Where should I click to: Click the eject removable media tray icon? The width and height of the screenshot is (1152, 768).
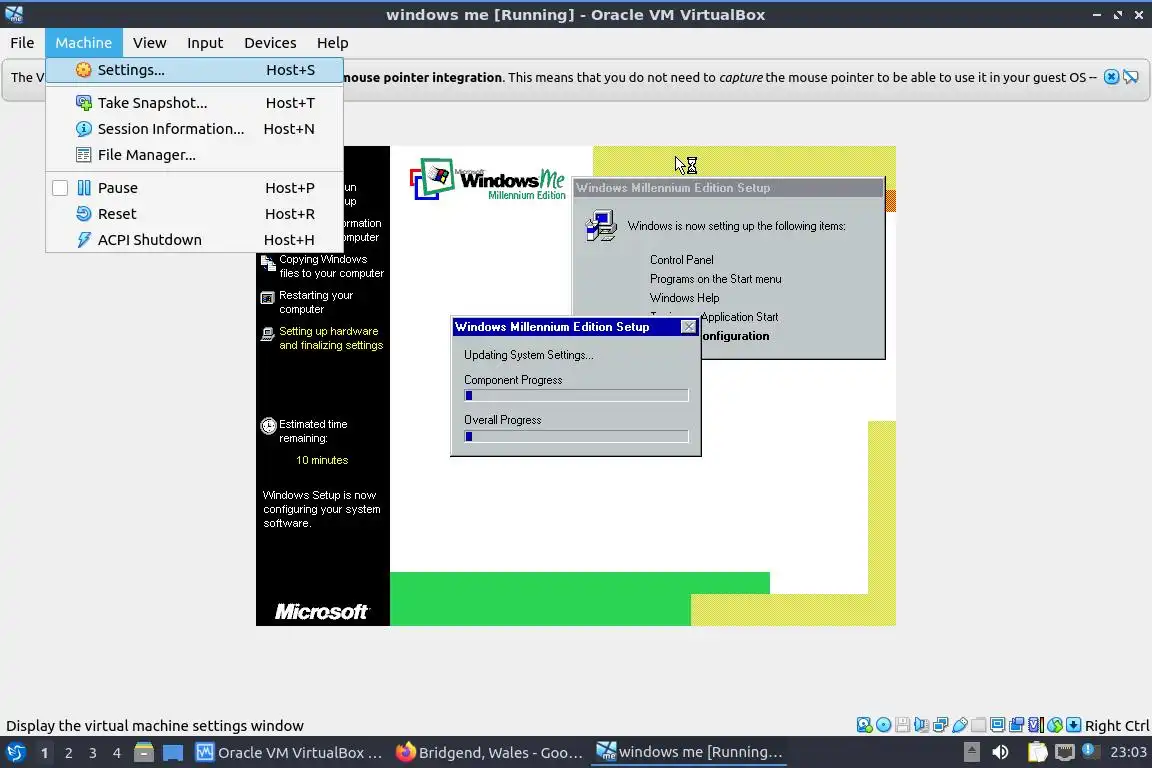click(971, 753)
